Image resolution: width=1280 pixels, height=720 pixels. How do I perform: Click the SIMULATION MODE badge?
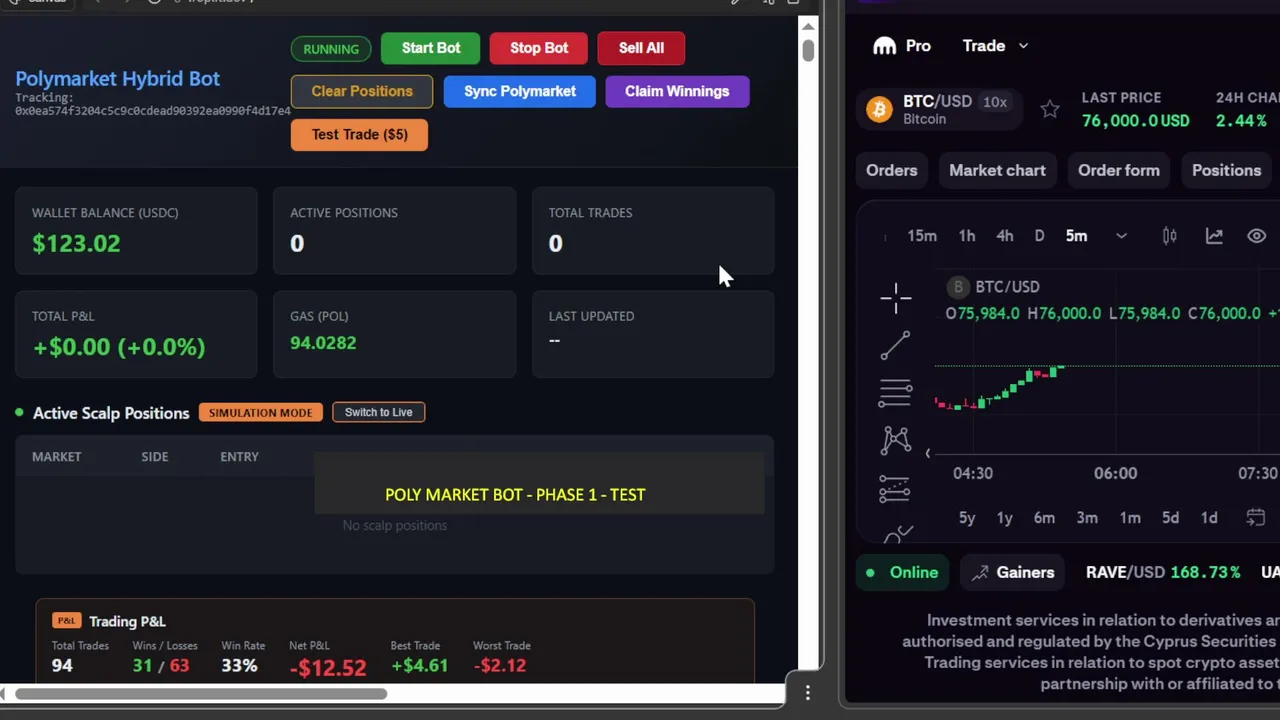(x=260, y=412)
